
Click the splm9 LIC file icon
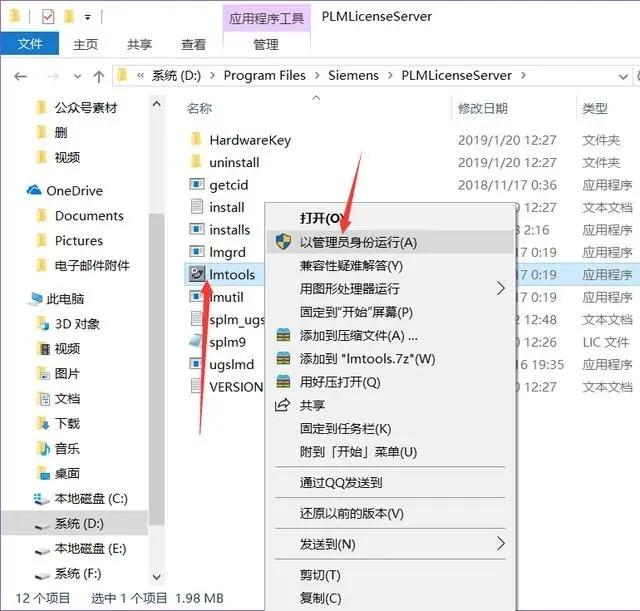click(196, 342)
